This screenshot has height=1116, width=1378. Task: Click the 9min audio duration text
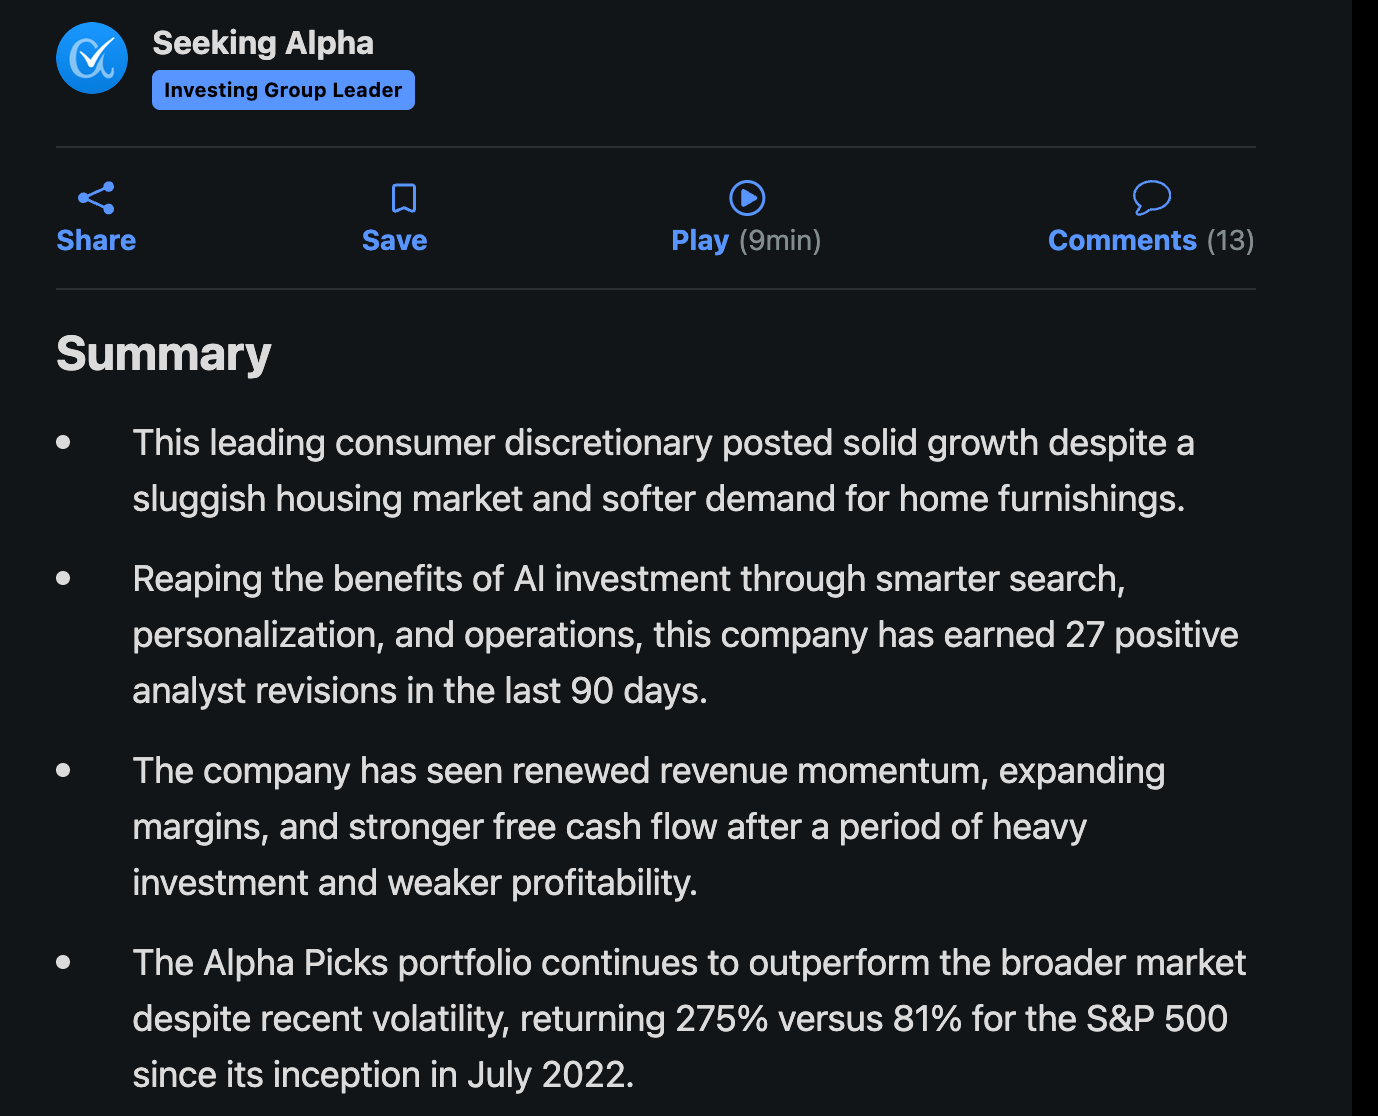coord(780,241)
